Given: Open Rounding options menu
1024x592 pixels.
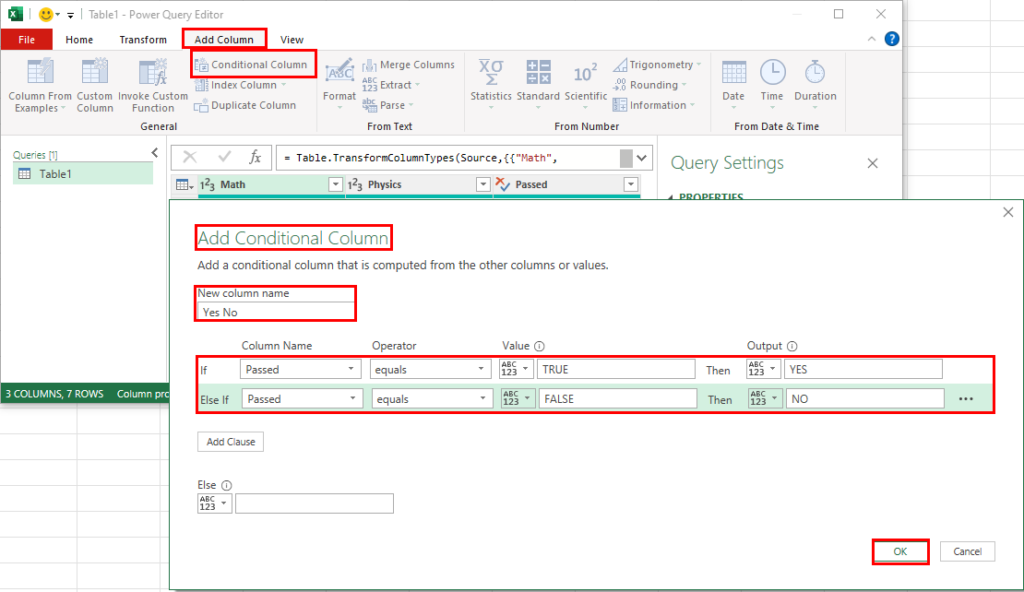Looking at the screenshot, I should click(650, 85).
